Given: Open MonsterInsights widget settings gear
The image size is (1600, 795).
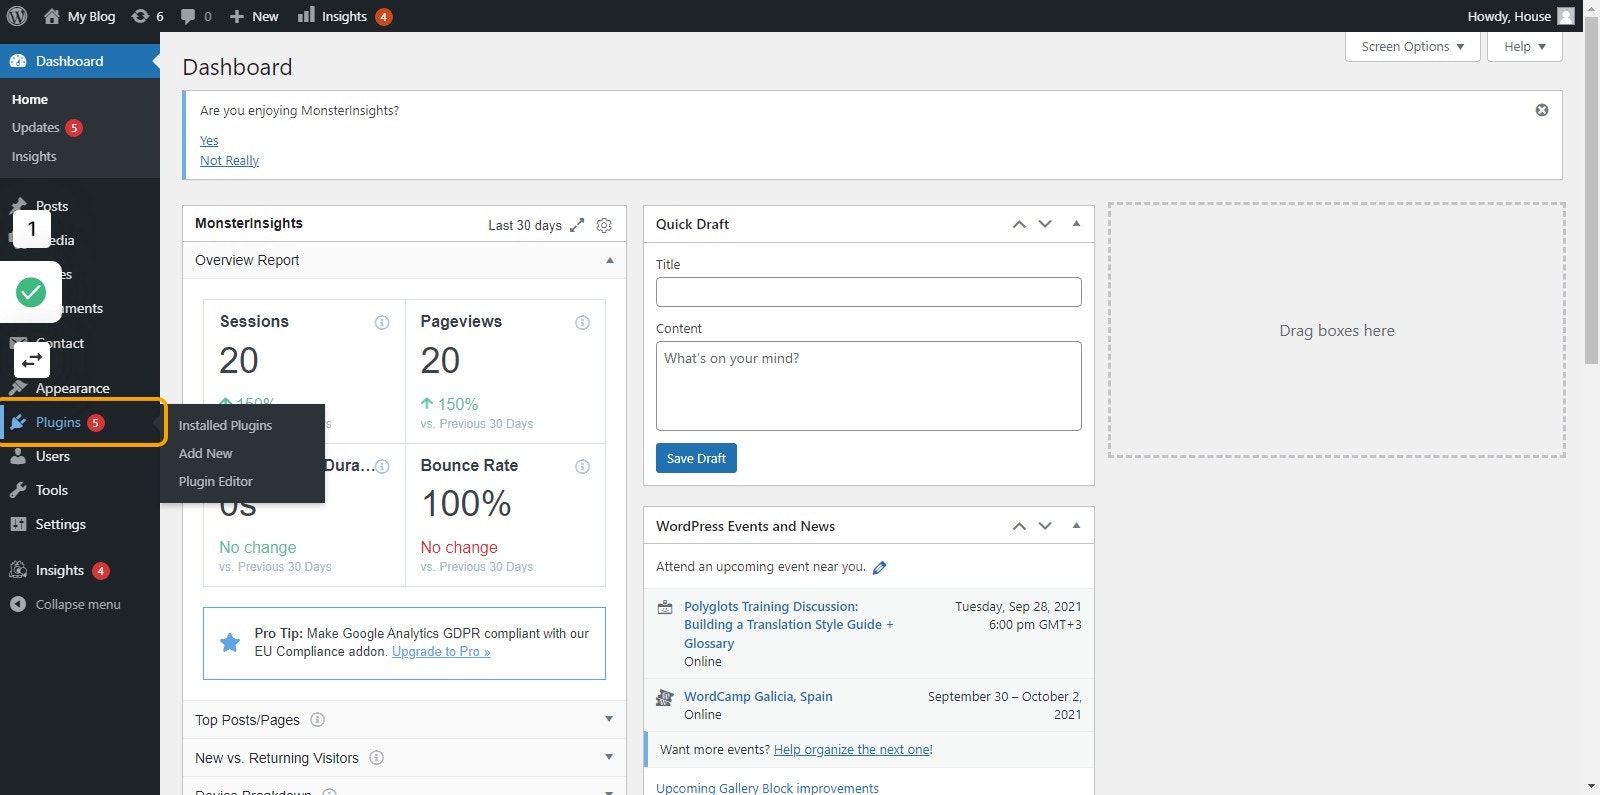Looking at the screenshot, I should tap(604, 225).
